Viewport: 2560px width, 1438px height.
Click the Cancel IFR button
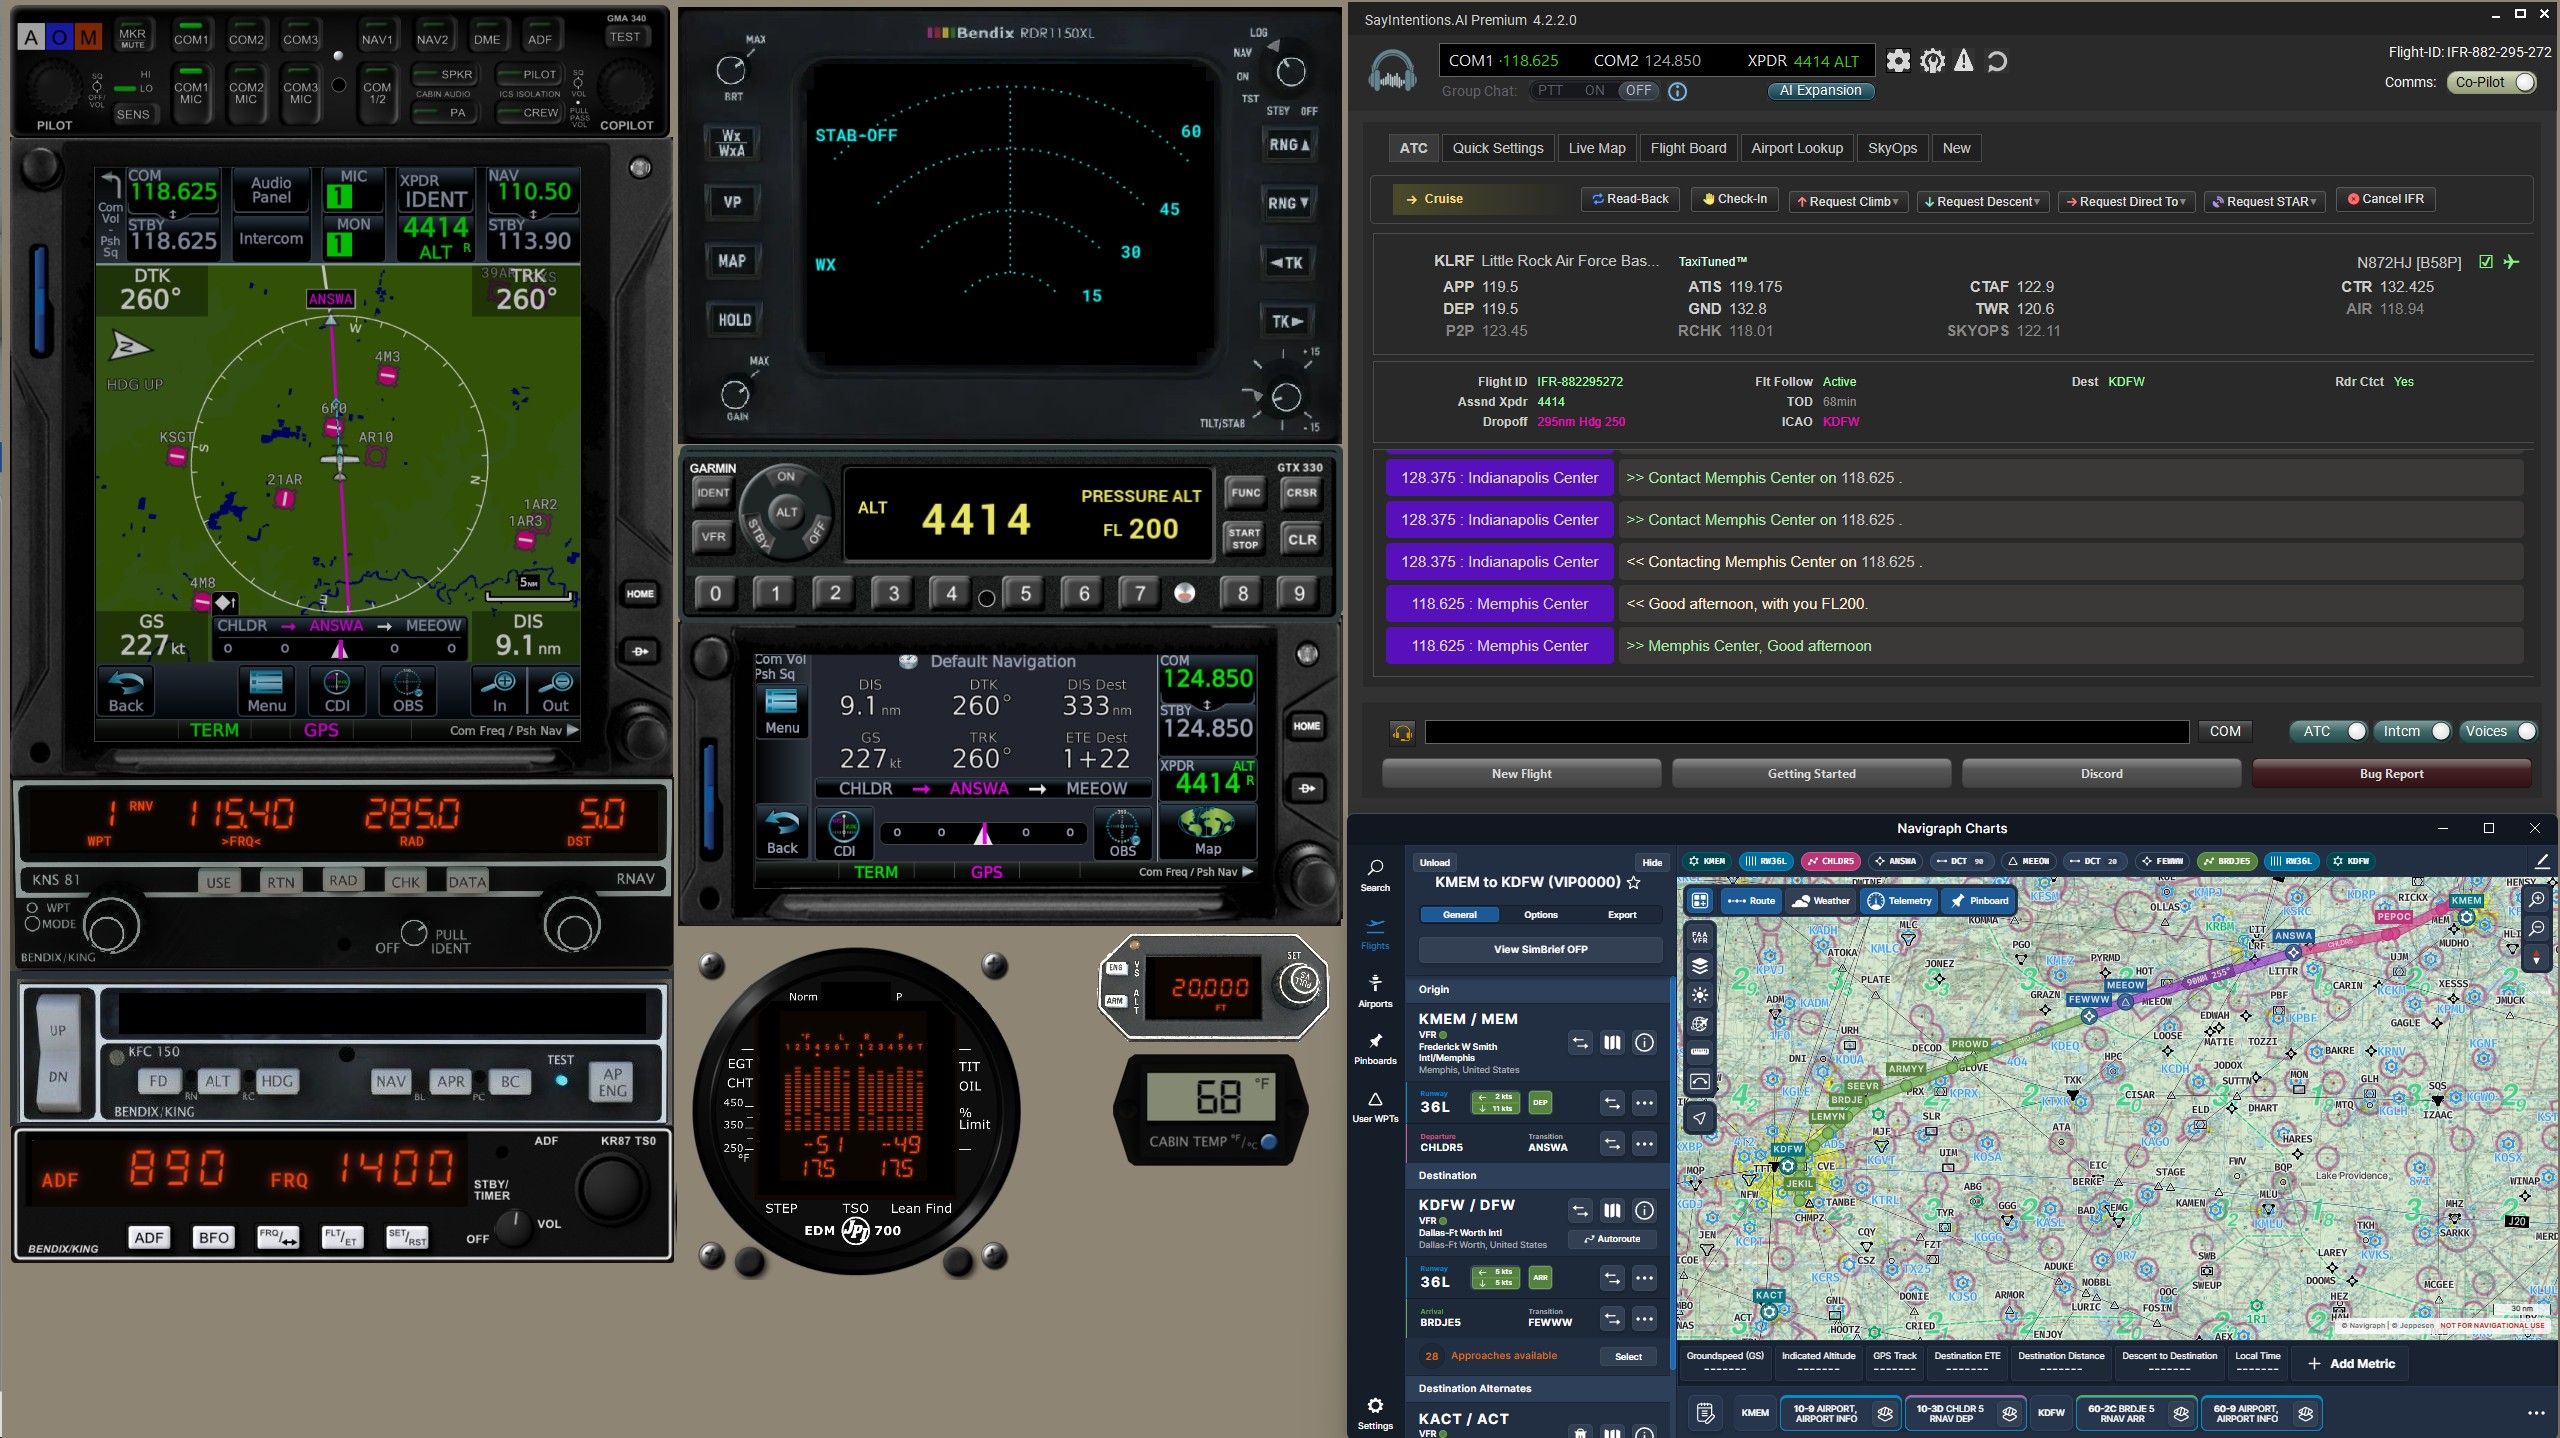click(x=2385, y=199)
